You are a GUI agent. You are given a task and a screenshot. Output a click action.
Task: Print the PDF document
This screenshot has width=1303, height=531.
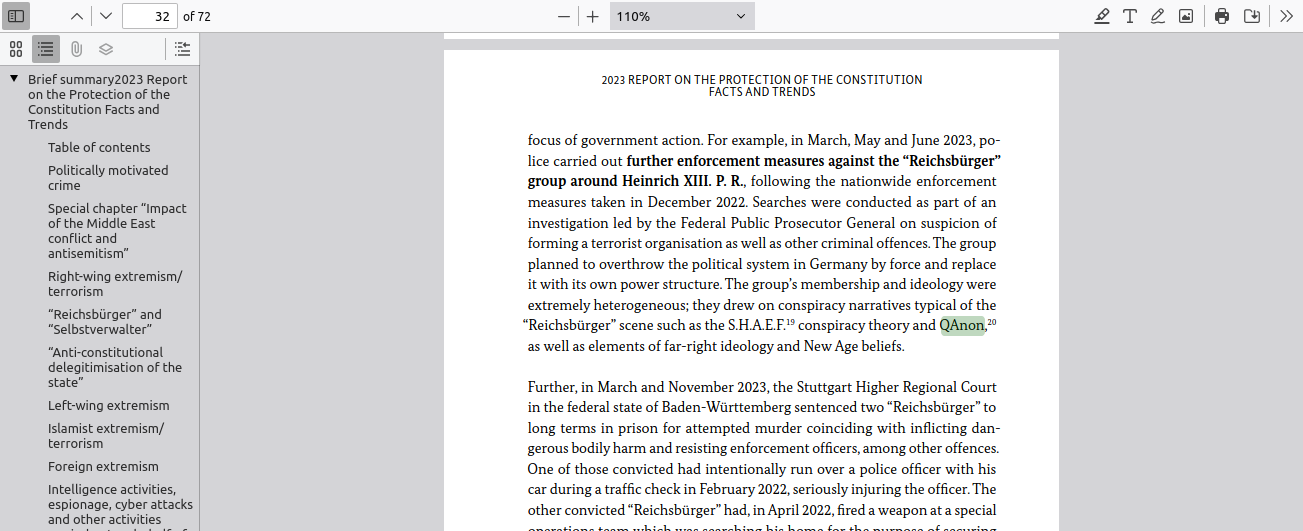click(x=1222, y=16)
